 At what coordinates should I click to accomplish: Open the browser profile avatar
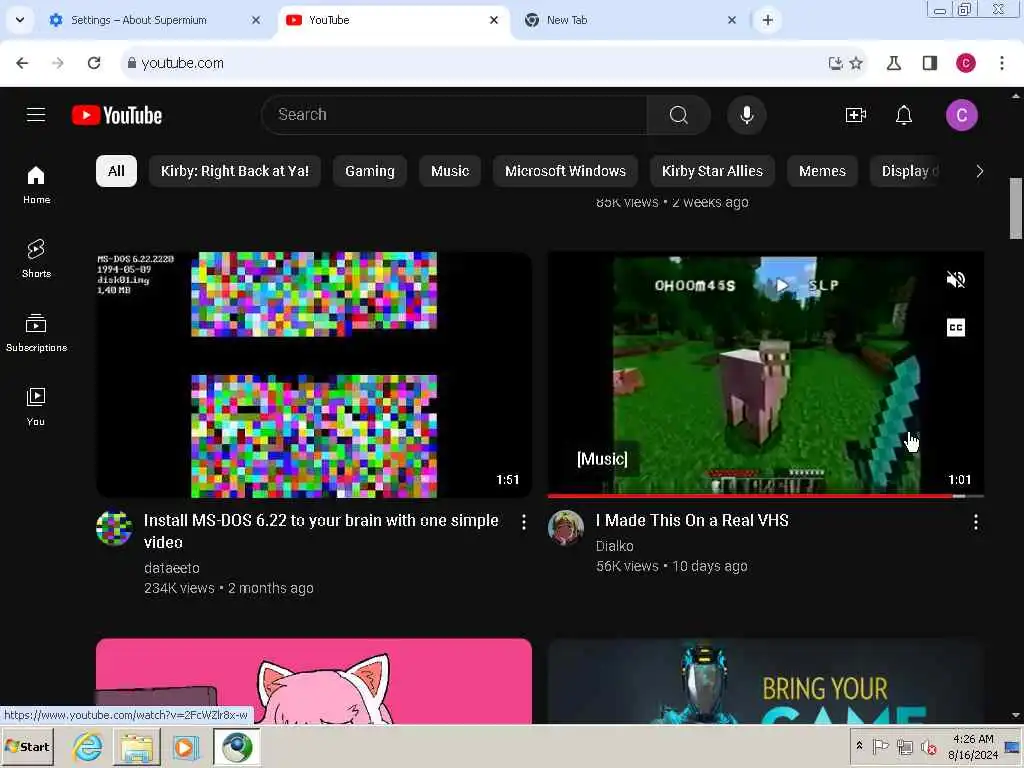966,63
